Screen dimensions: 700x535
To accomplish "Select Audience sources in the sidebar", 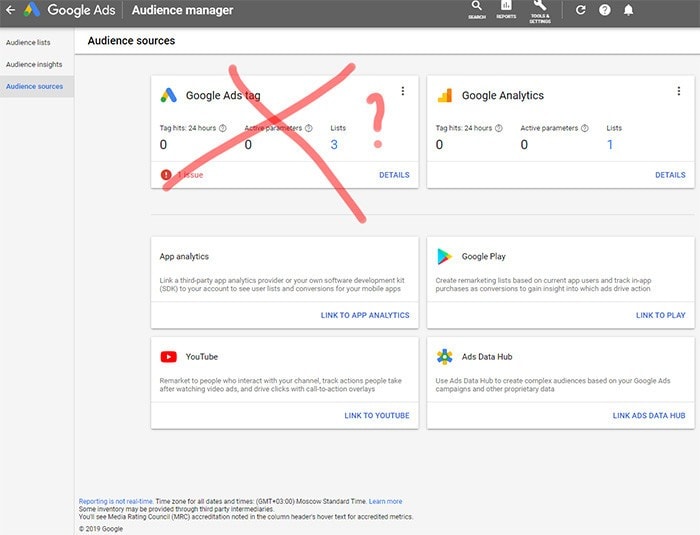I will pos(34,86).
